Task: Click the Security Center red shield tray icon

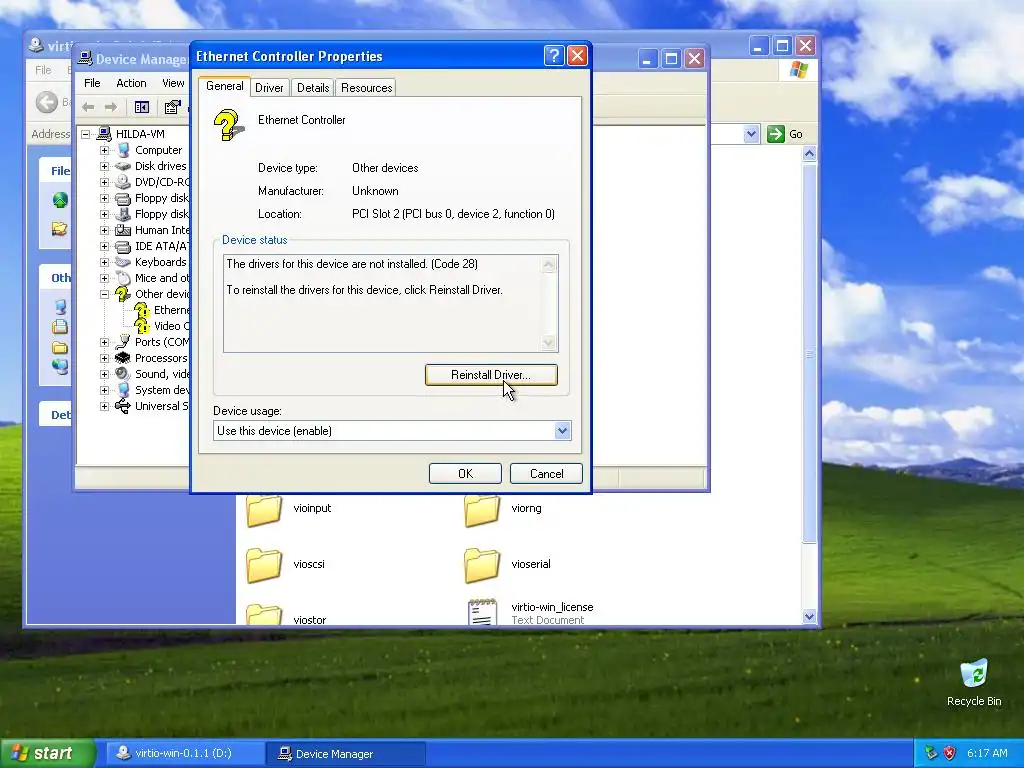Action: (x=950, y=753)
